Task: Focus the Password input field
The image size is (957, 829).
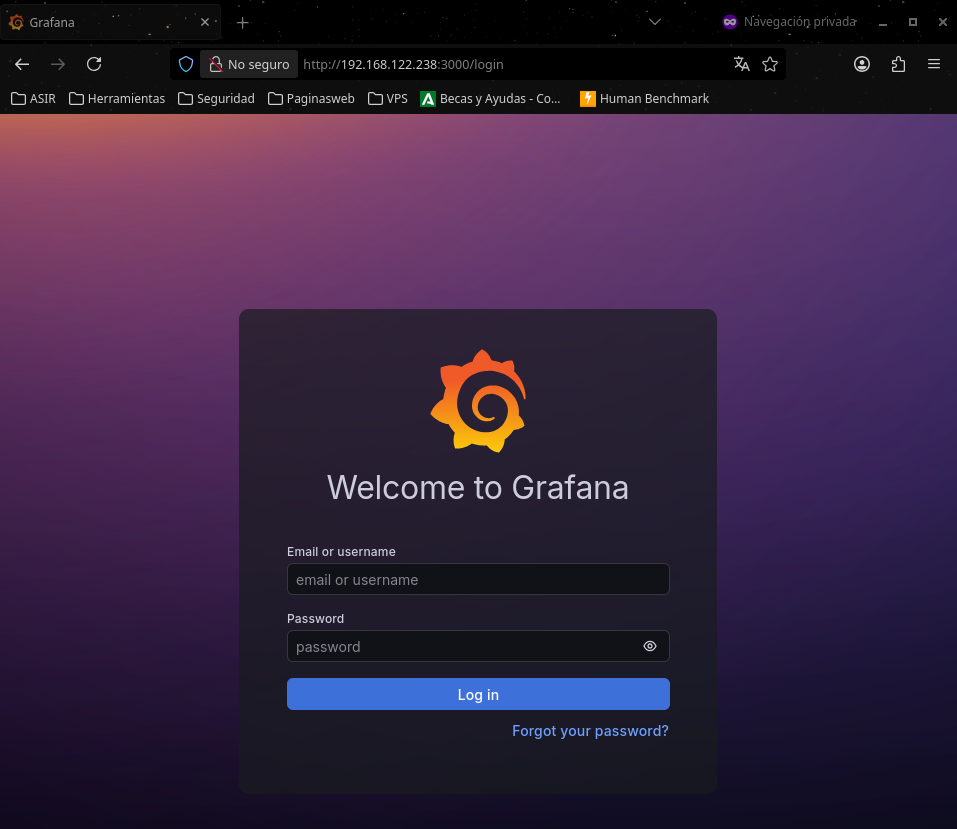Action: point(478,646)
